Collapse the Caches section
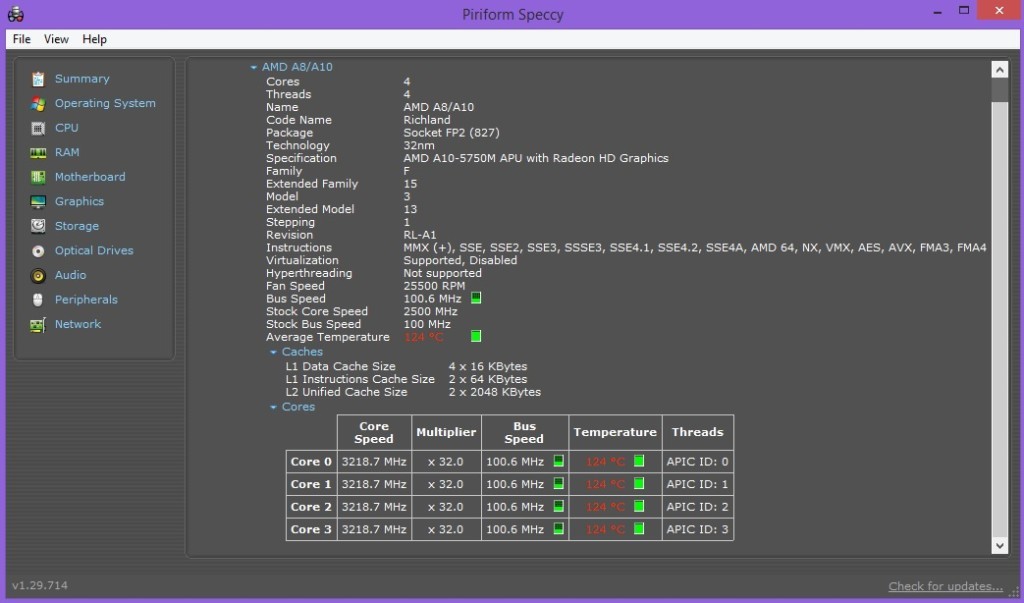Screen dimensions: 1024x603 click(273, 352)
